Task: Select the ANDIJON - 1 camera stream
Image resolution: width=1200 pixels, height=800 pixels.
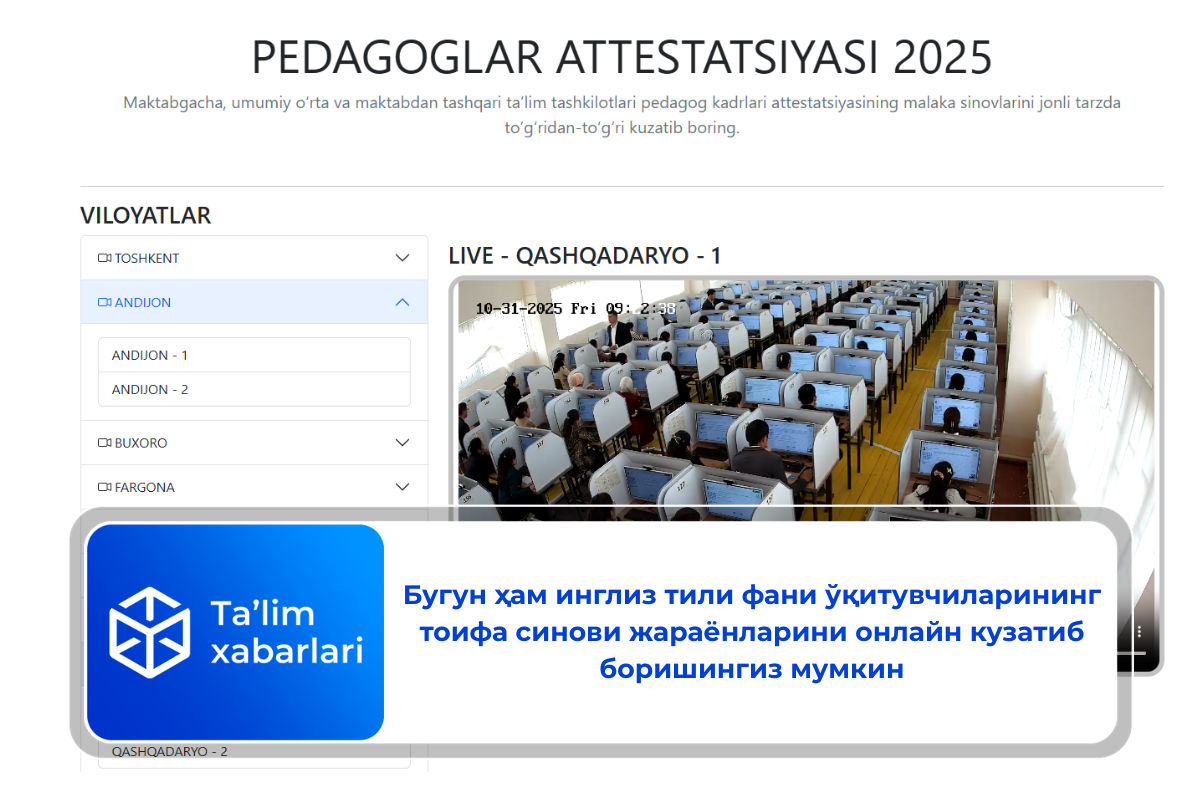Action: pyautogui.click(x=150, y=355)
